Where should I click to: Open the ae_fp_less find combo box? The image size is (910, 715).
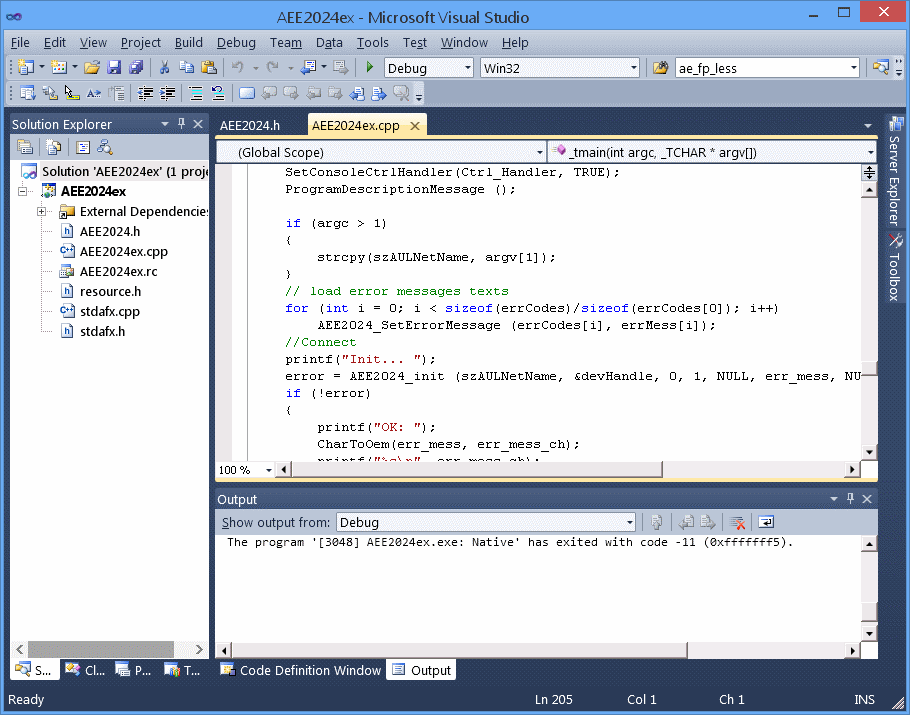pyautogui.click(x=767, y=68)
